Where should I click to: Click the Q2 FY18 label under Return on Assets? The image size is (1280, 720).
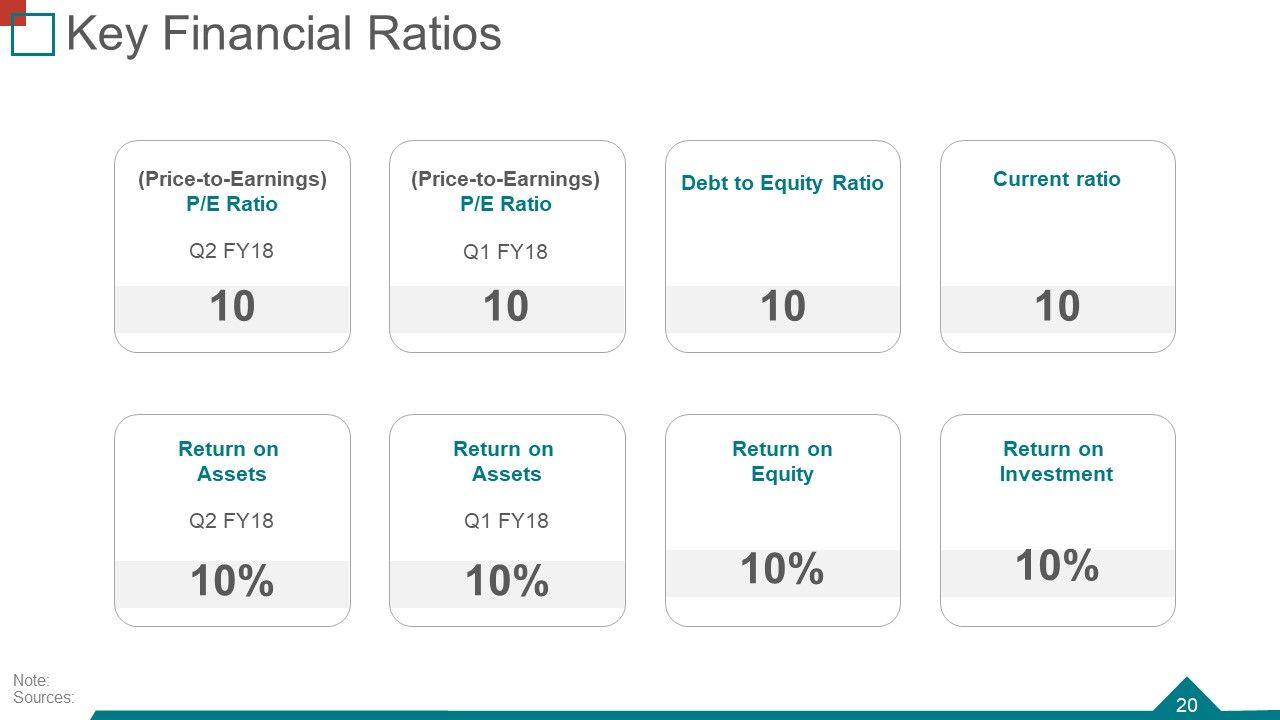click(x=231, y=521)
